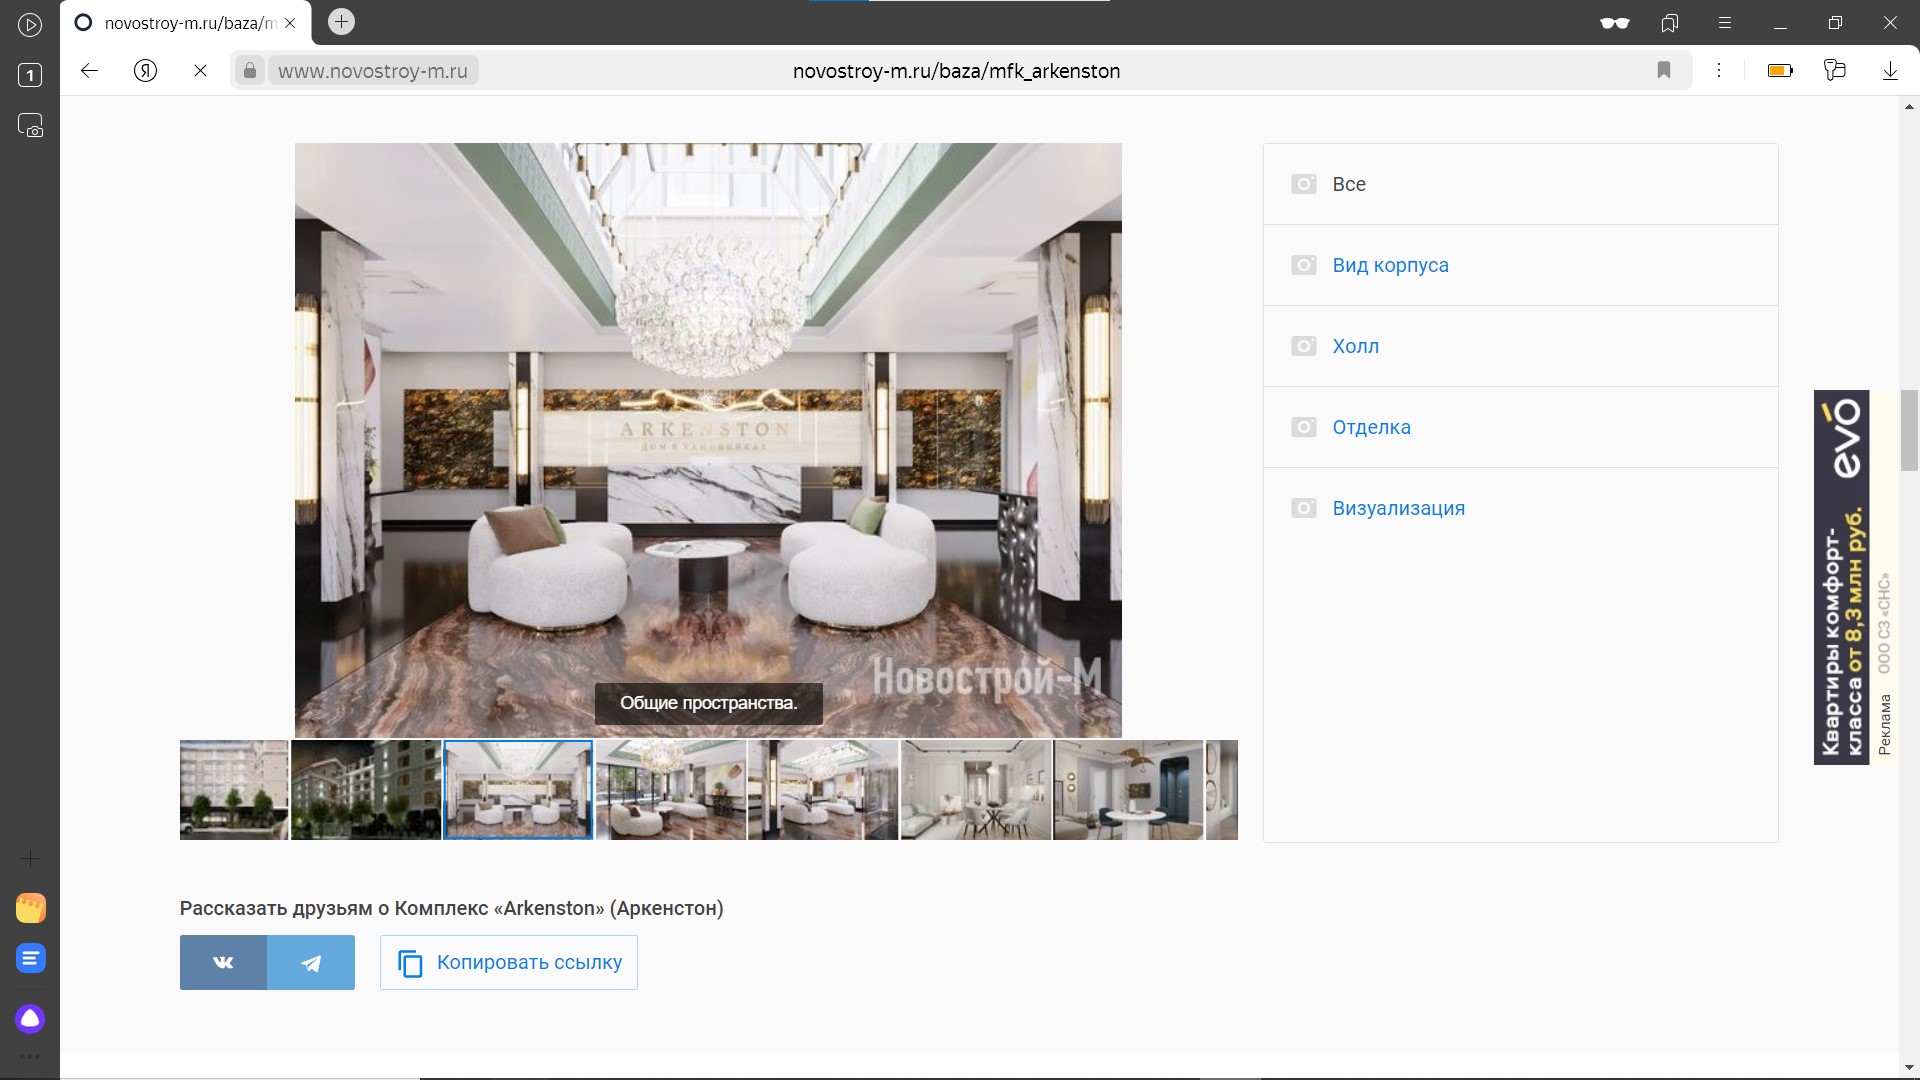Open sidebar more options three dots

pyautogui.click(x=30, y=1056)
